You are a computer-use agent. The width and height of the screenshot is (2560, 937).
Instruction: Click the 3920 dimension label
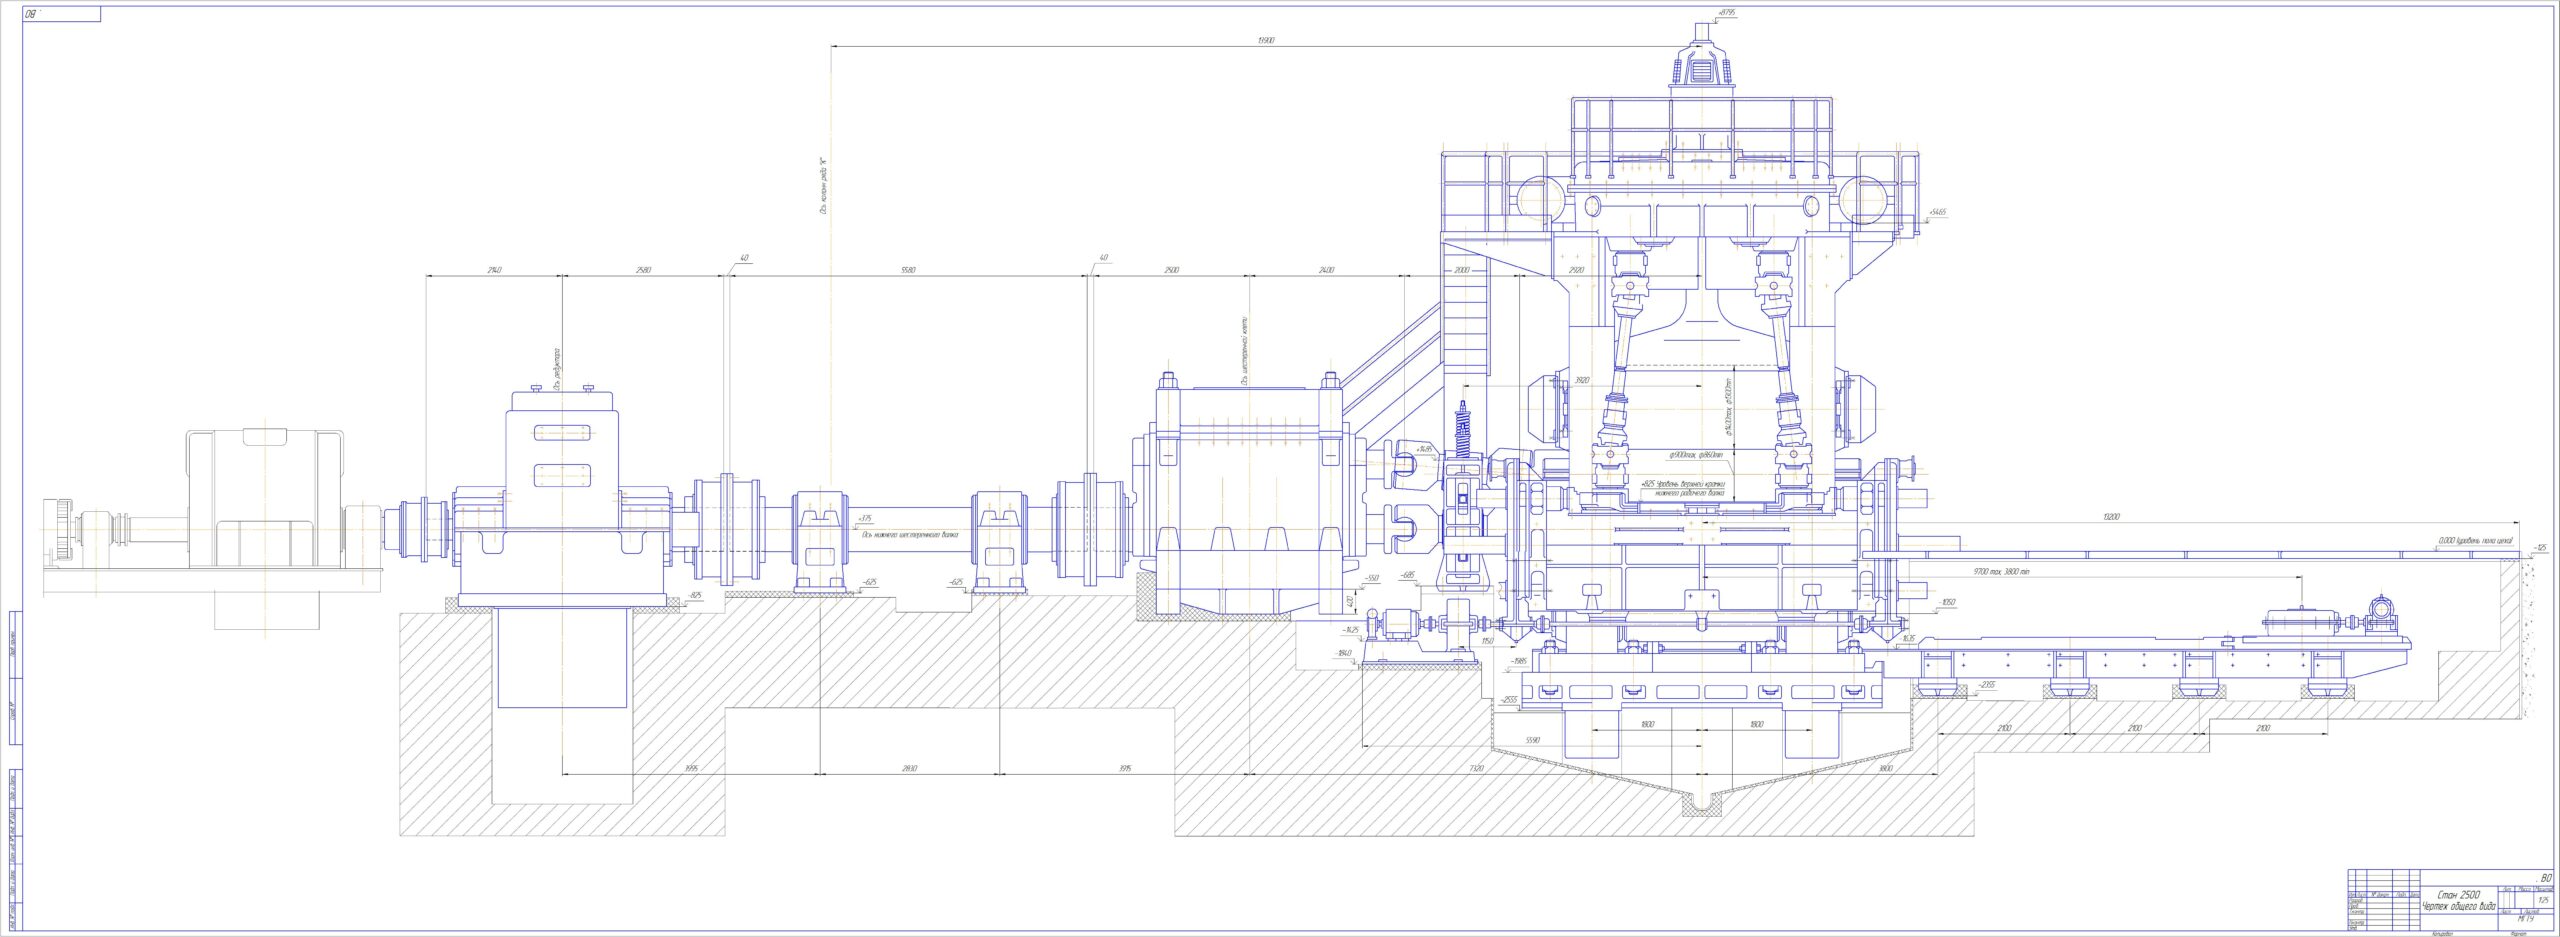pos(1582,381)
